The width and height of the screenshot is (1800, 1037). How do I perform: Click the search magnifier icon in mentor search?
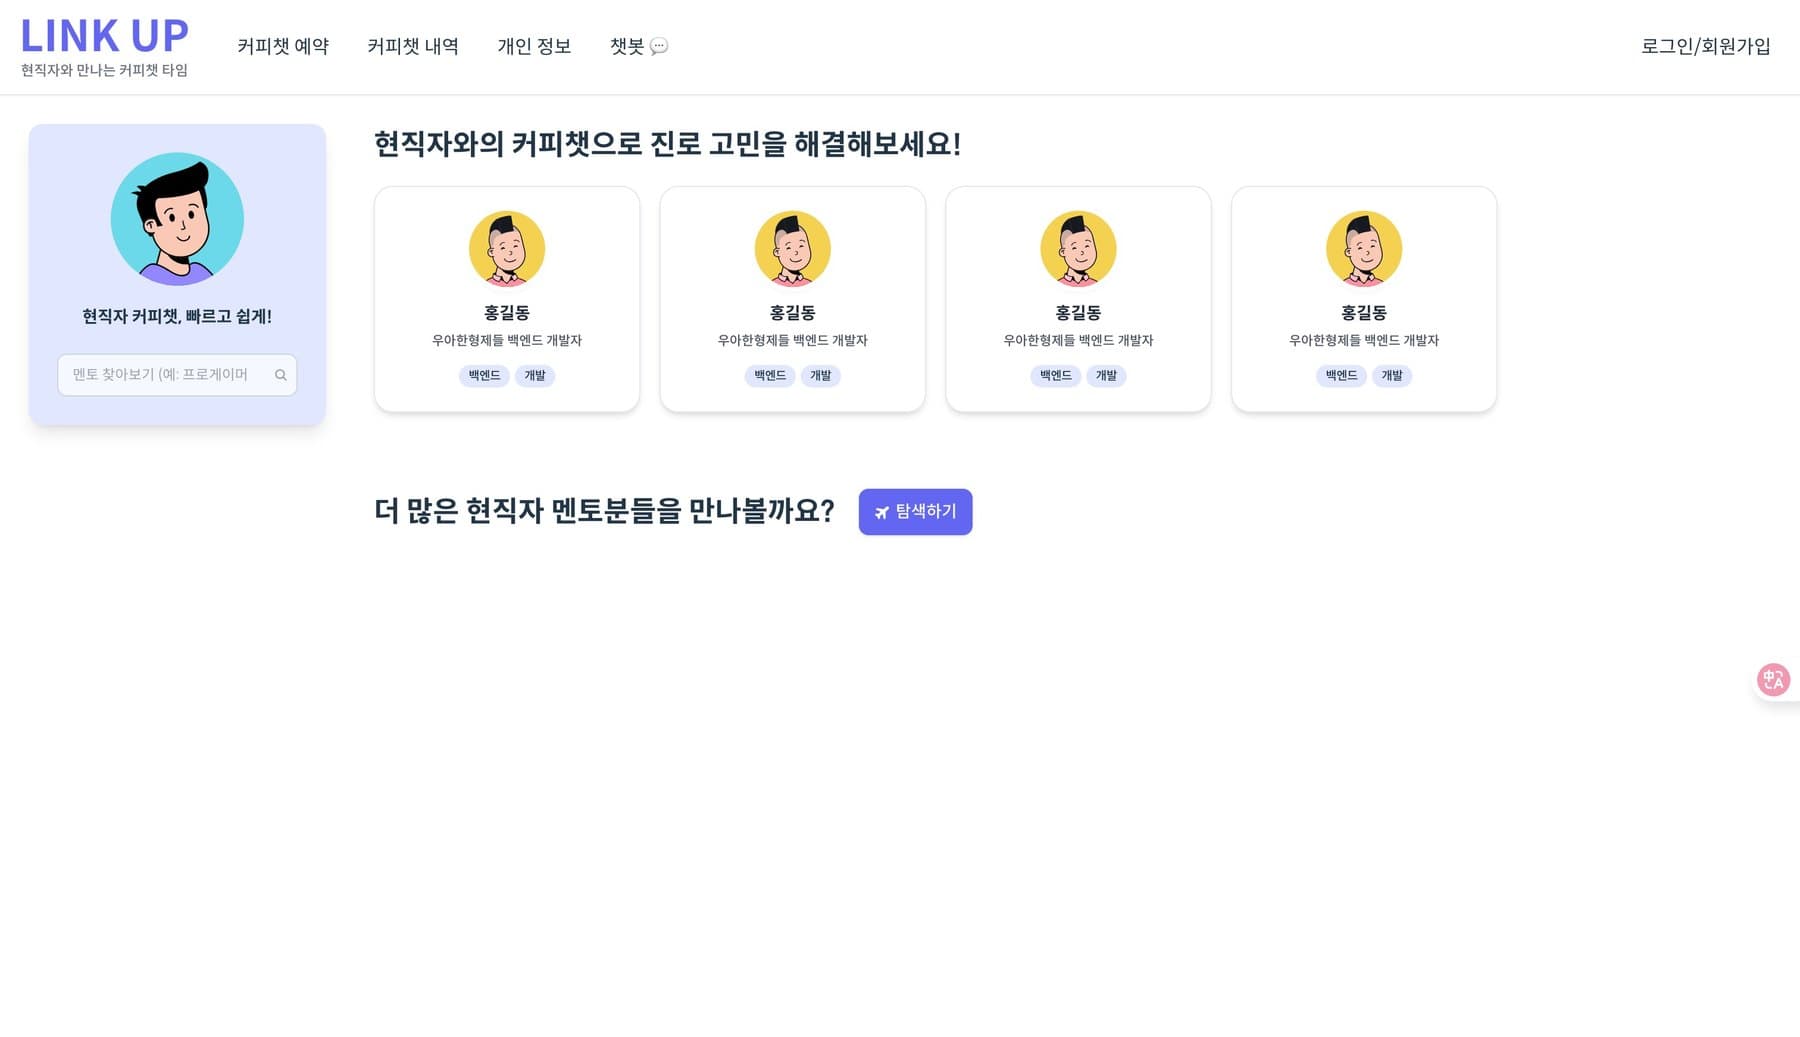coord(281,375)
